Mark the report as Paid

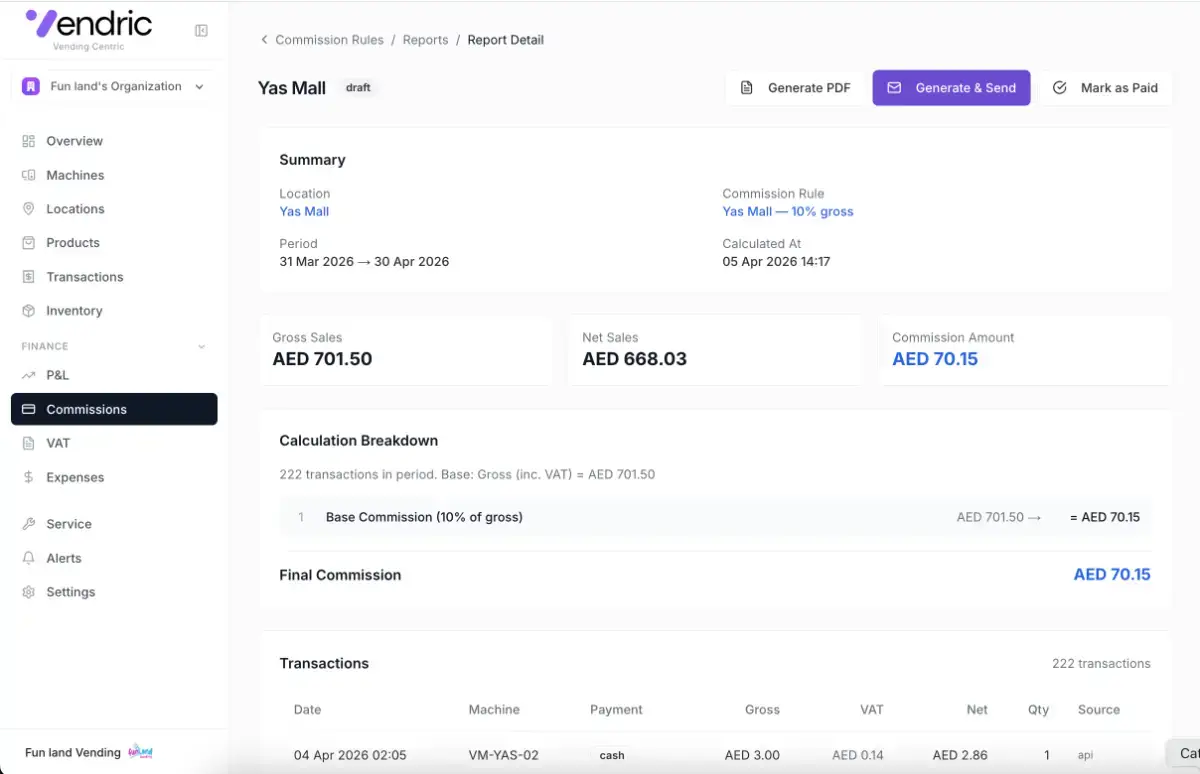click(1105, 88)
